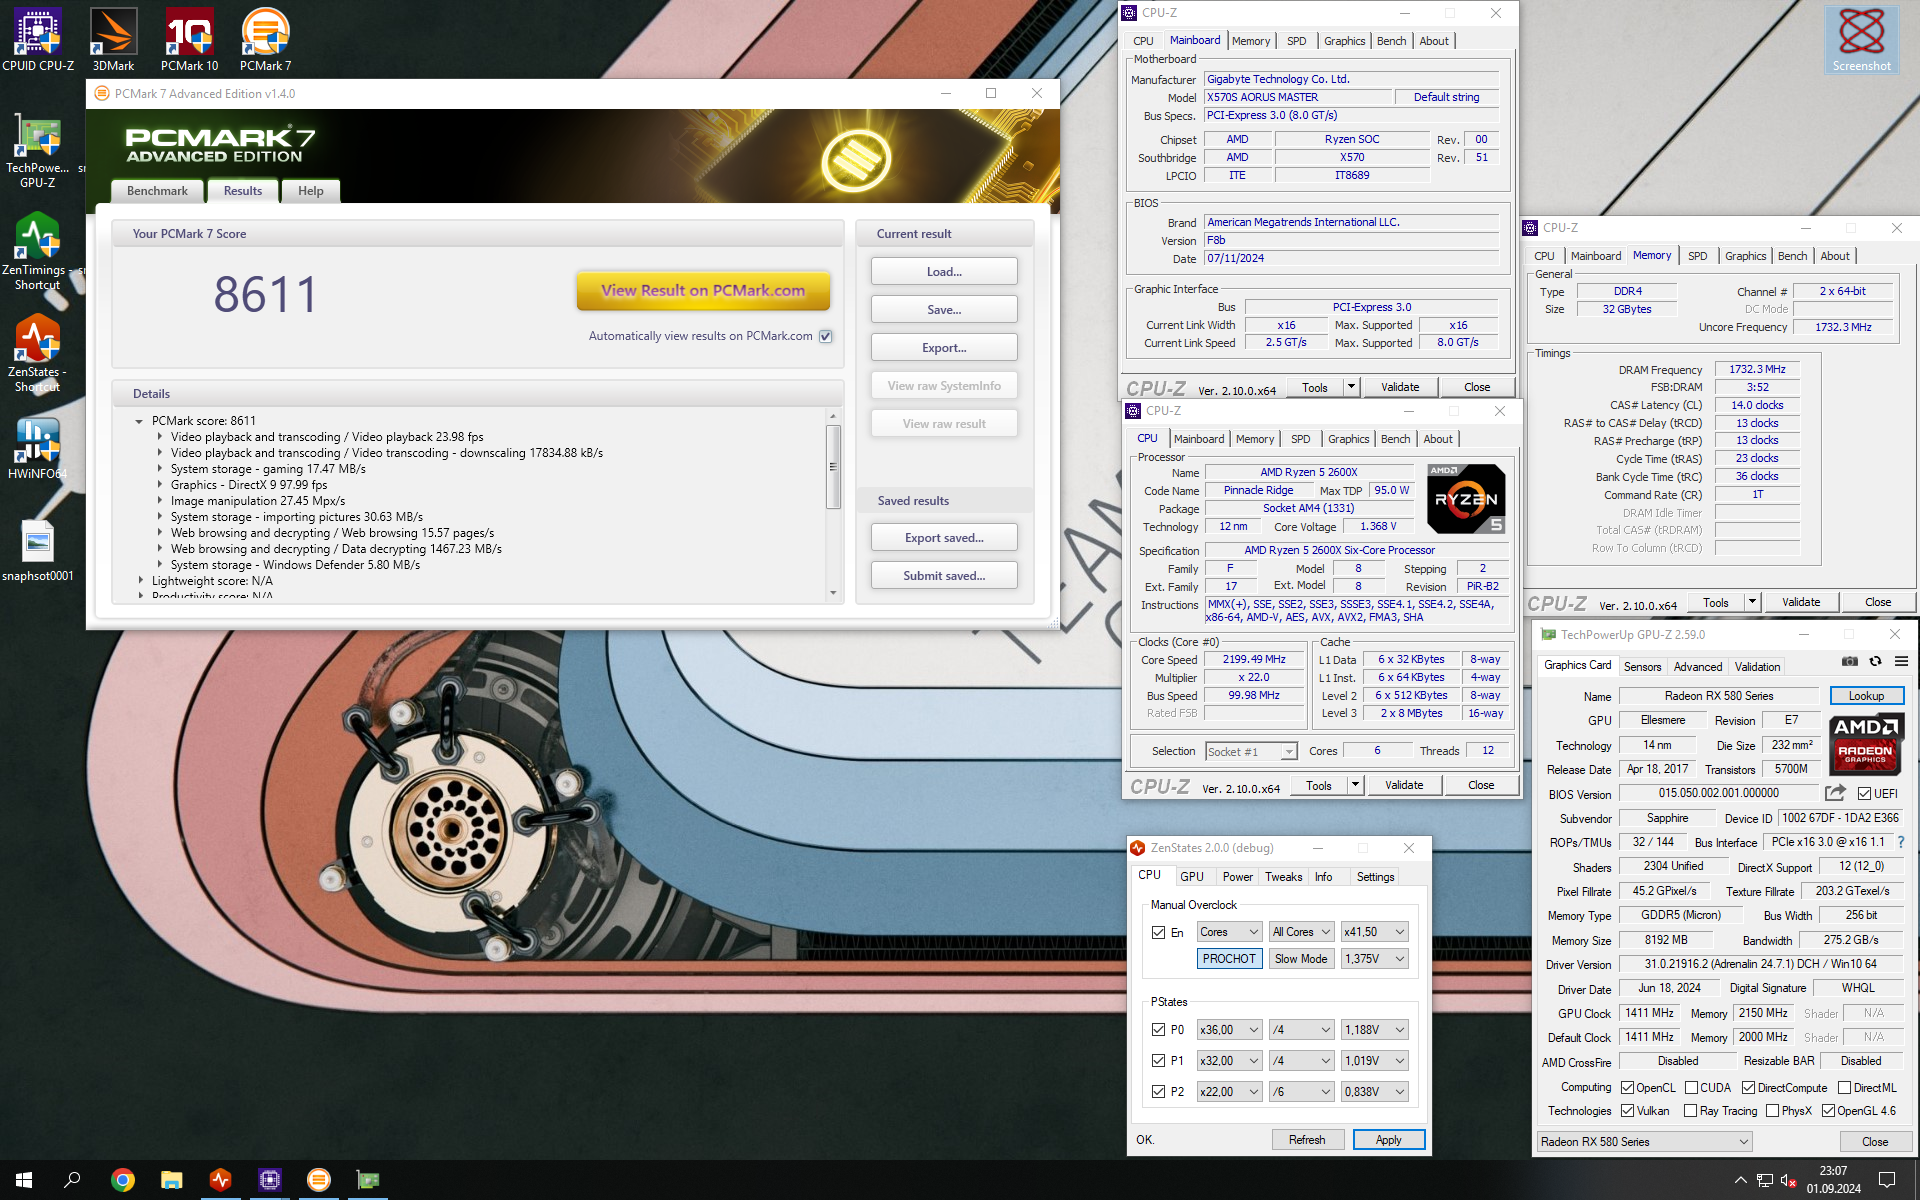Toggle OpenCL checkbox in GPU-Z
The width and height of the screenshot is (1920, 1200).
click(x=1628, y=1087)
